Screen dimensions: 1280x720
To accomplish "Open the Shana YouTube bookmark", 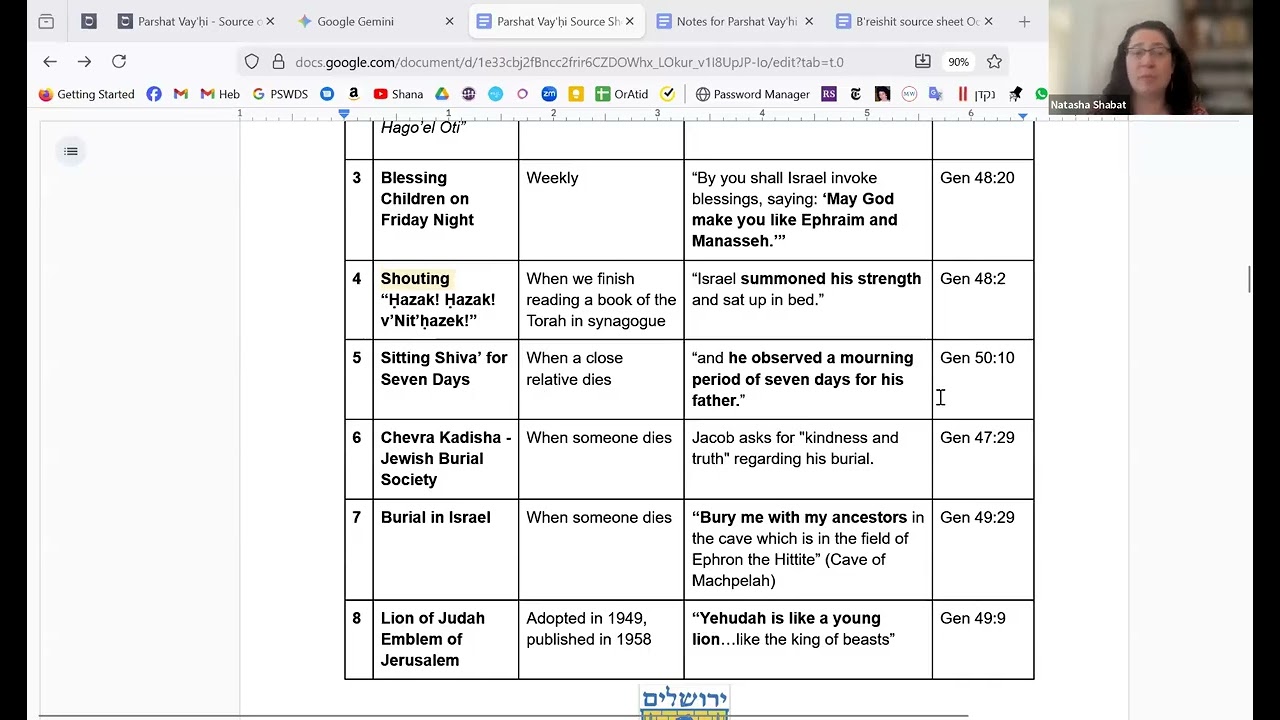I will [398, 94].
